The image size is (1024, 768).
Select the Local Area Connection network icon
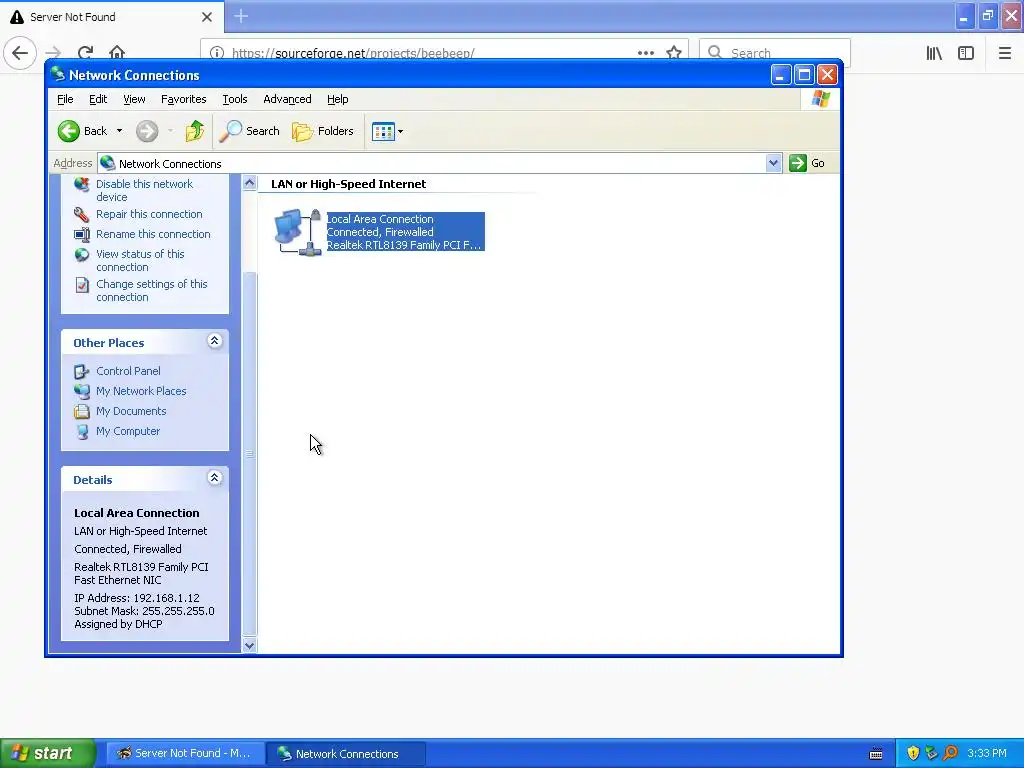point(298,232)
